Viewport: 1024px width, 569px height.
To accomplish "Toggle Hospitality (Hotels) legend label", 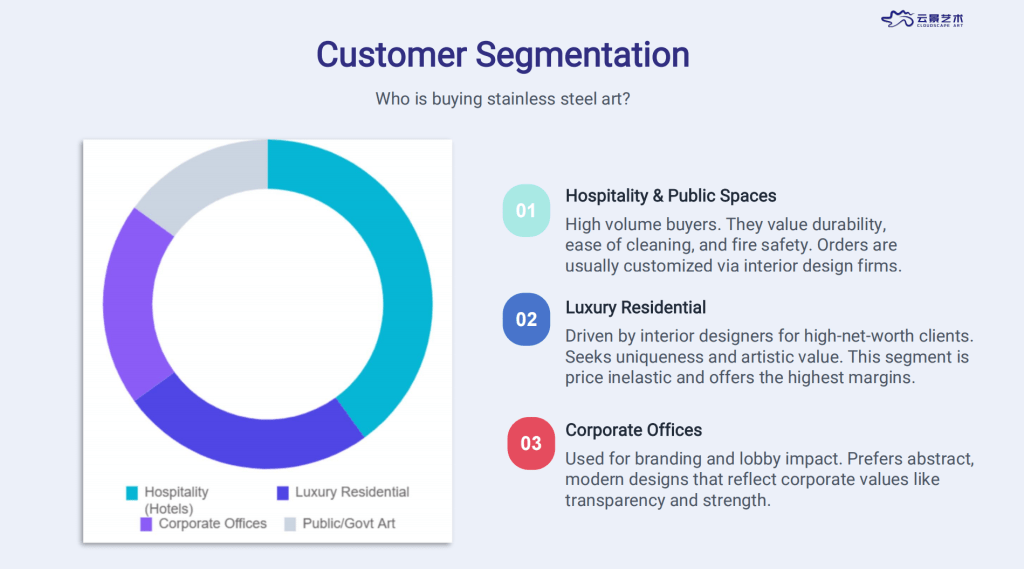I will pos(176,500).
